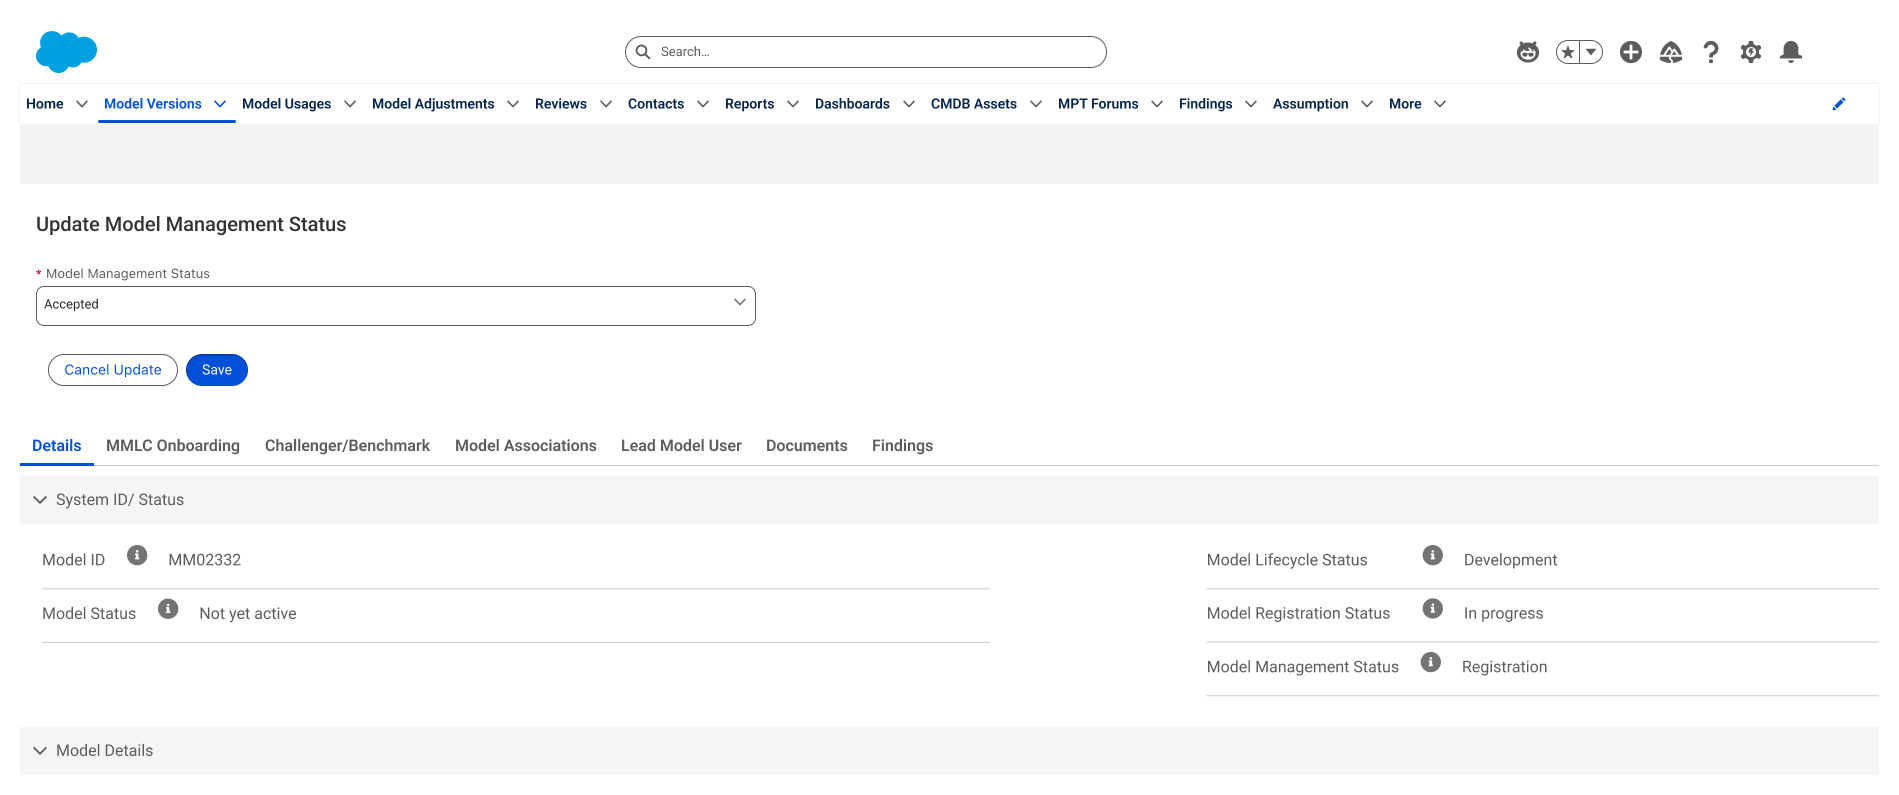Open the Findings nav item in top bar
Image resolution: width=1899 pixels, height=795 pixels.
pyautogui.click(x=1206, y=104)
